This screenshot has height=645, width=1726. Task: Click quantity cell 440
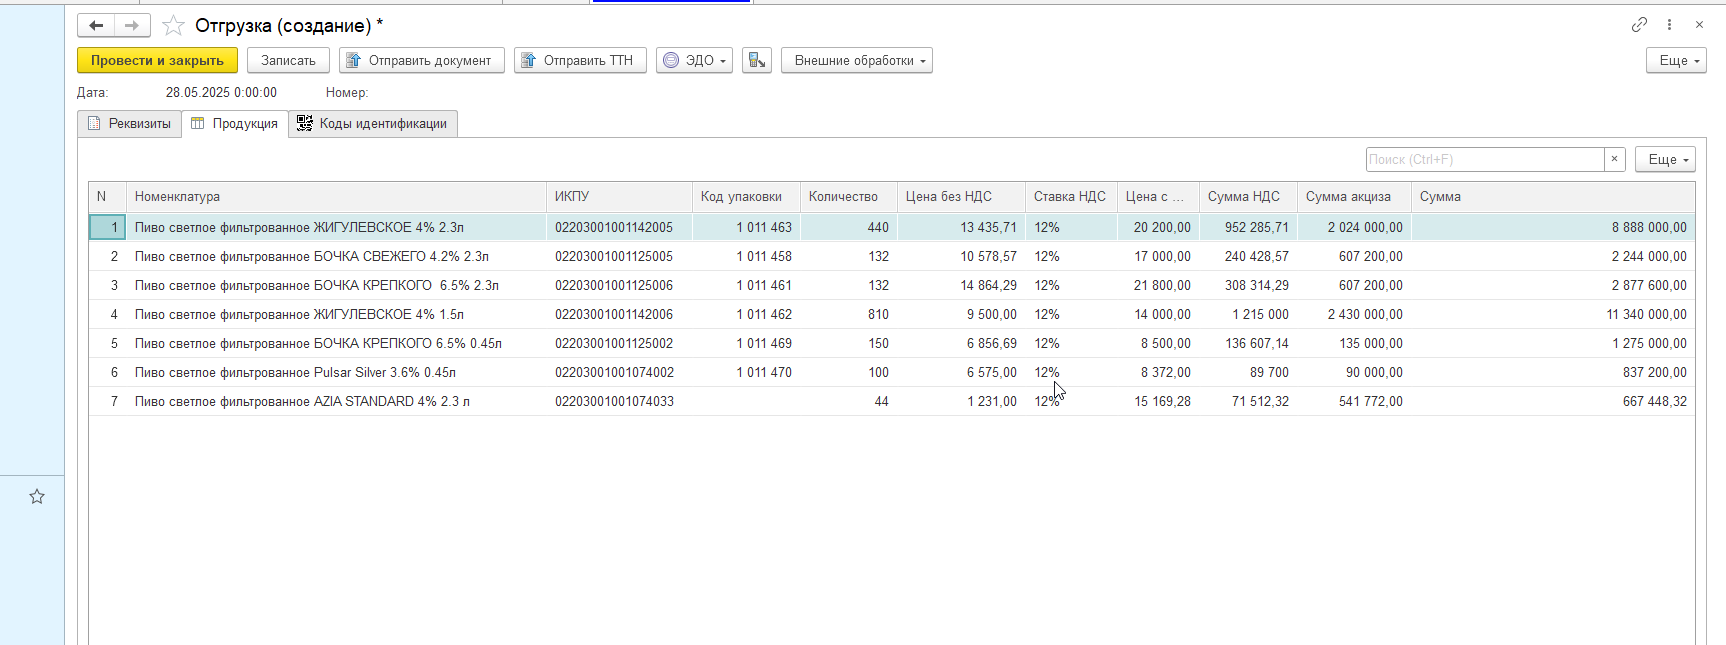[x=849, y=227]
